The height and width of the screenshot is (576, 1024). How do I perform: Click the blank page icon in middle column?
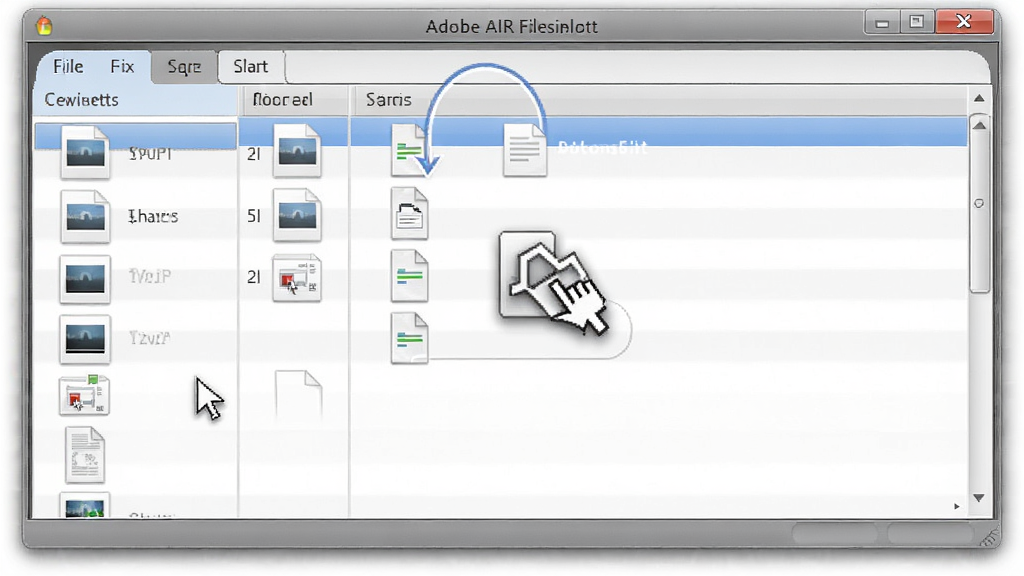click(x=298, y=394)
